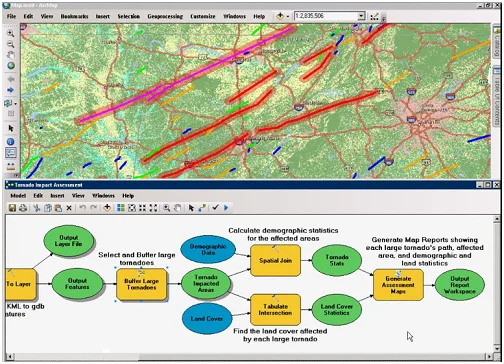This screenshot has height=364, width=504.
Task: Select the Spatial Join tool box
Action: (275, 260)
